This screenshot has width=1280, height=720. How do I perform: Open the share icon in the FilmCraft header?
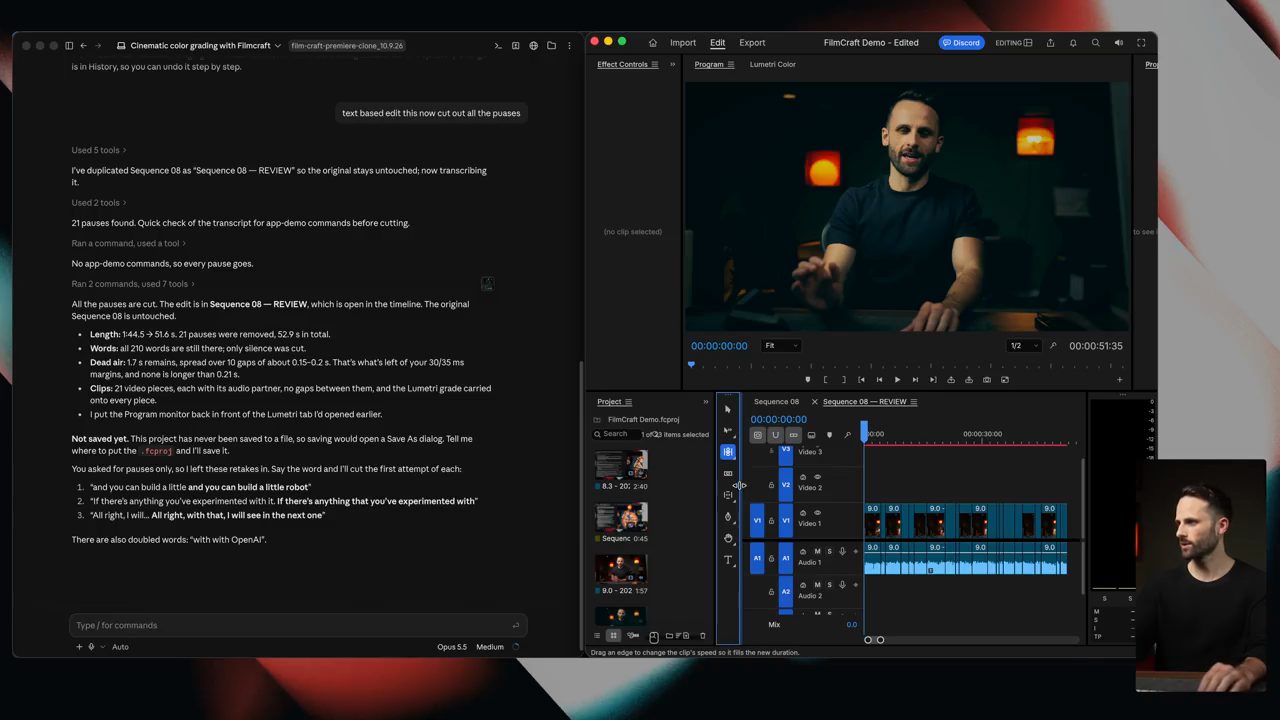click(1050, 43)
